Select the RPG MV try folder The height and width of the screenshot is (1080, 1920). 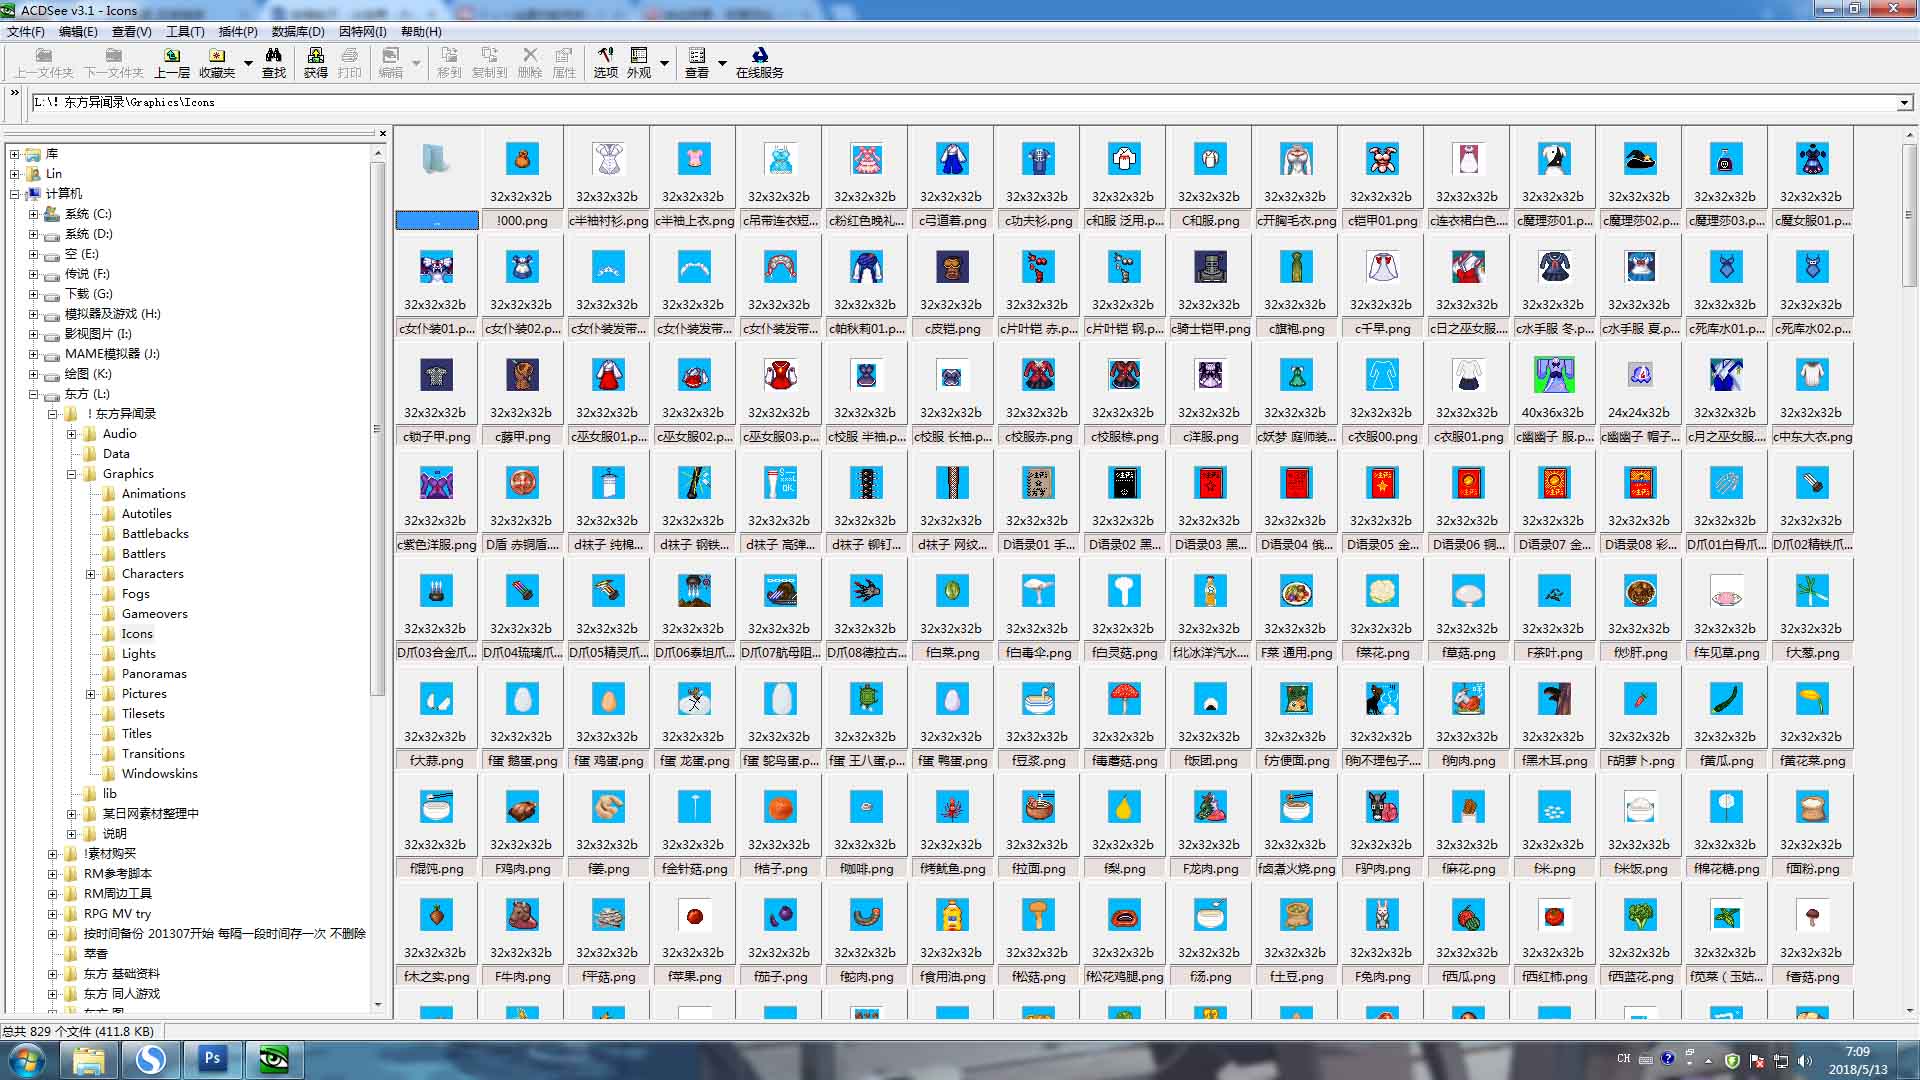pyautogui.click(x=117, y=914)
